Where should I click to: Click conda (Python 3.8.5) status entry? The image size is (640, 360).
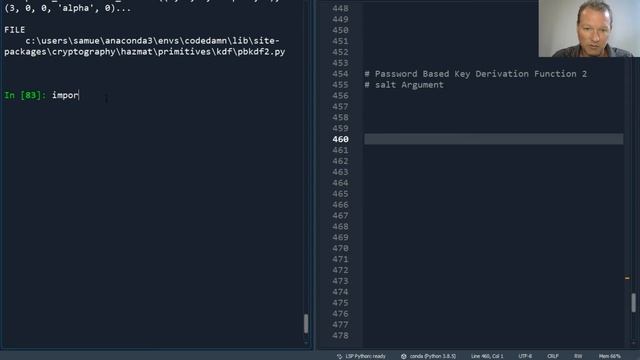tap(429, 356)
